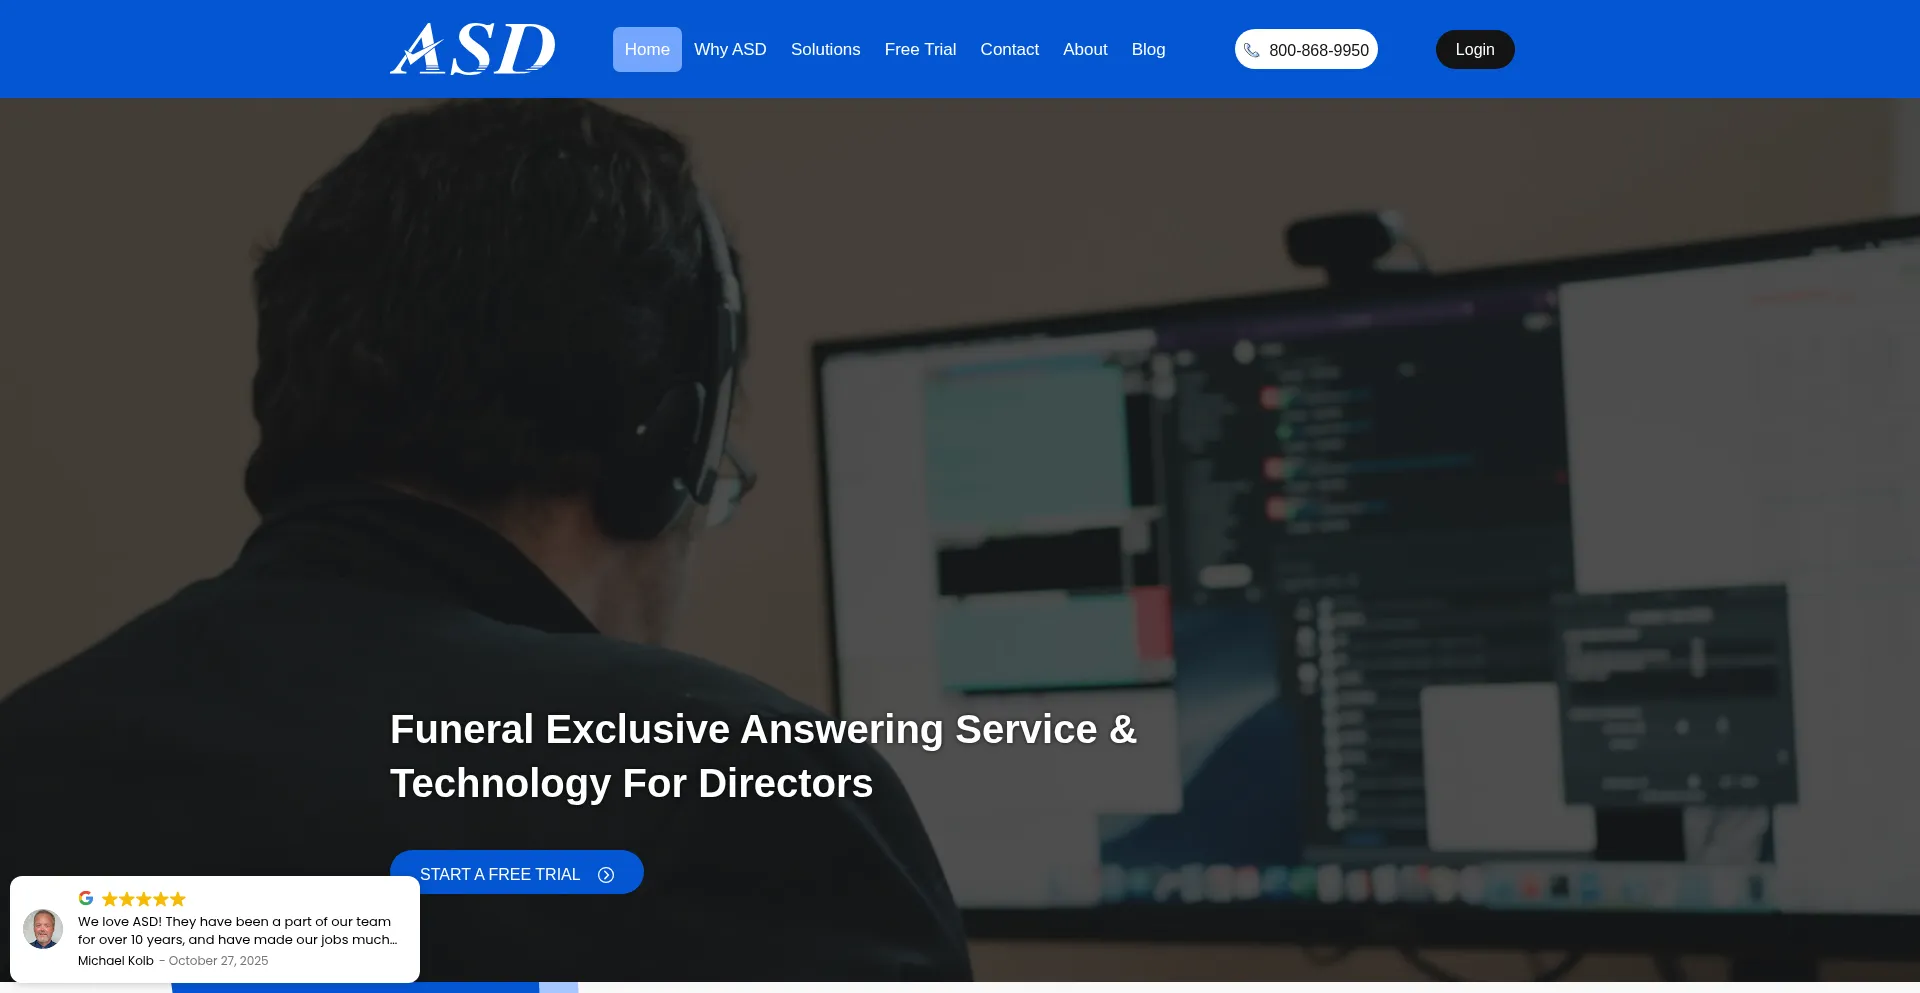Image resolution: width=1920 pixels, height=993 pixels.
Task: Click the Google G icon in review widget
Action: pyautogui.click(x=85, y=898)
